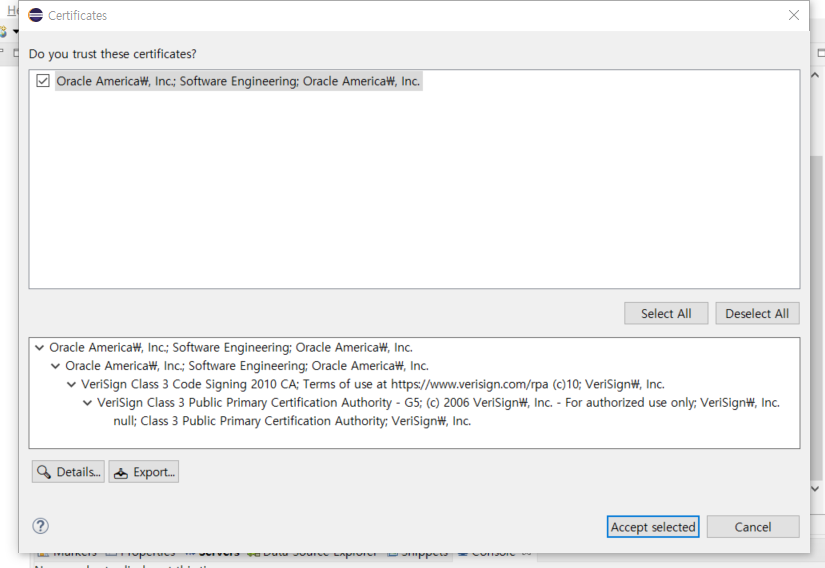The width and height of the screenshot is (825, 568).
Task: Select the top-level Oracle America tree row
Action: coord(231,348)
